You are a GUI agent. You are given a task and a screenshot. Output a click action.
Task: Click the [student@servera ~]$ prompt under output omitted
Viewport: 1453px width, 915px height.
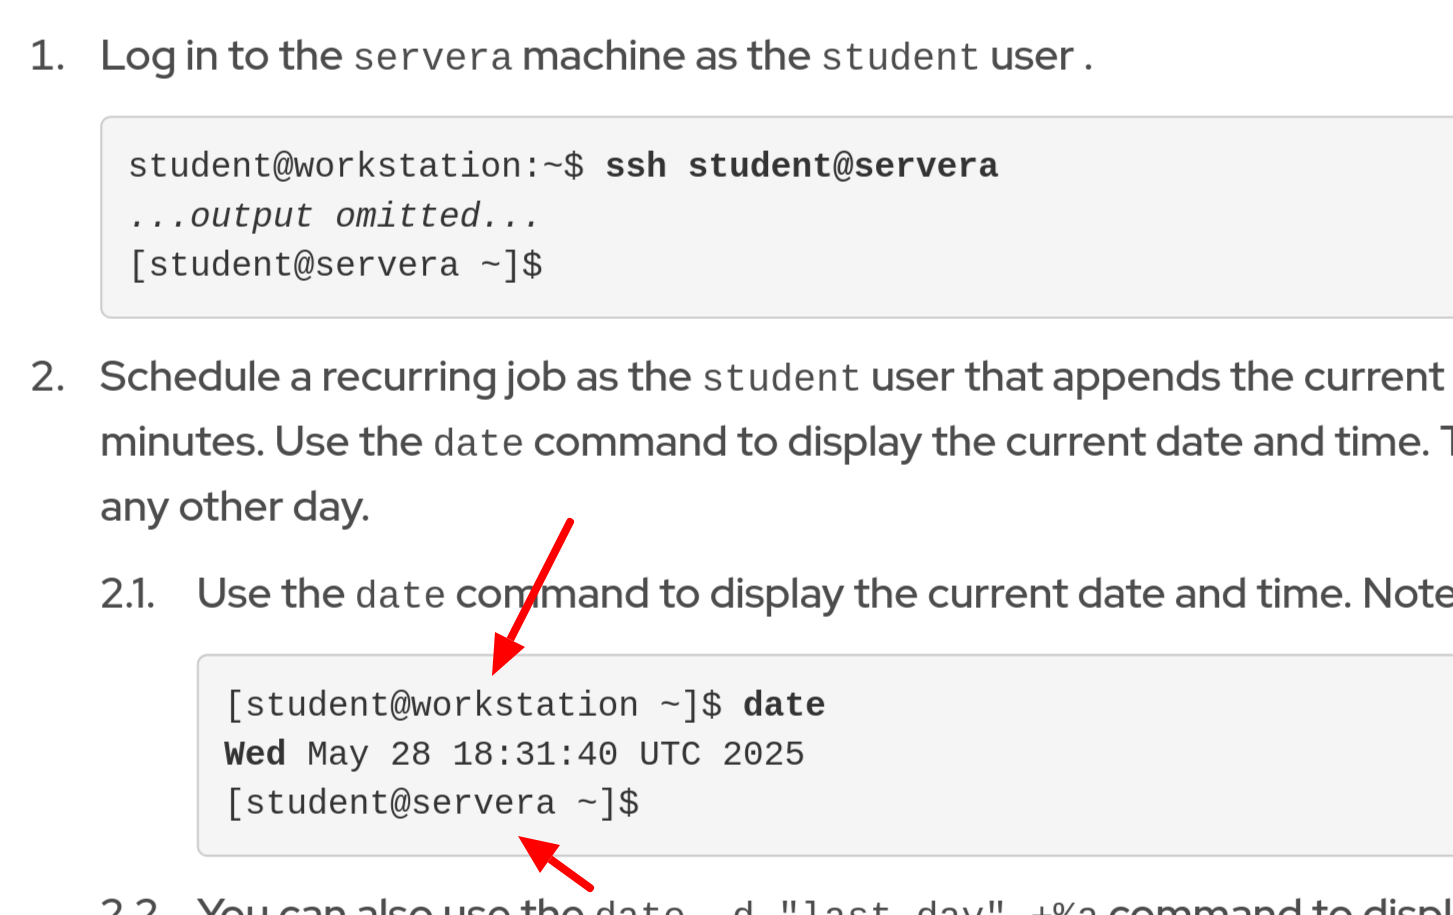(336, 265)
